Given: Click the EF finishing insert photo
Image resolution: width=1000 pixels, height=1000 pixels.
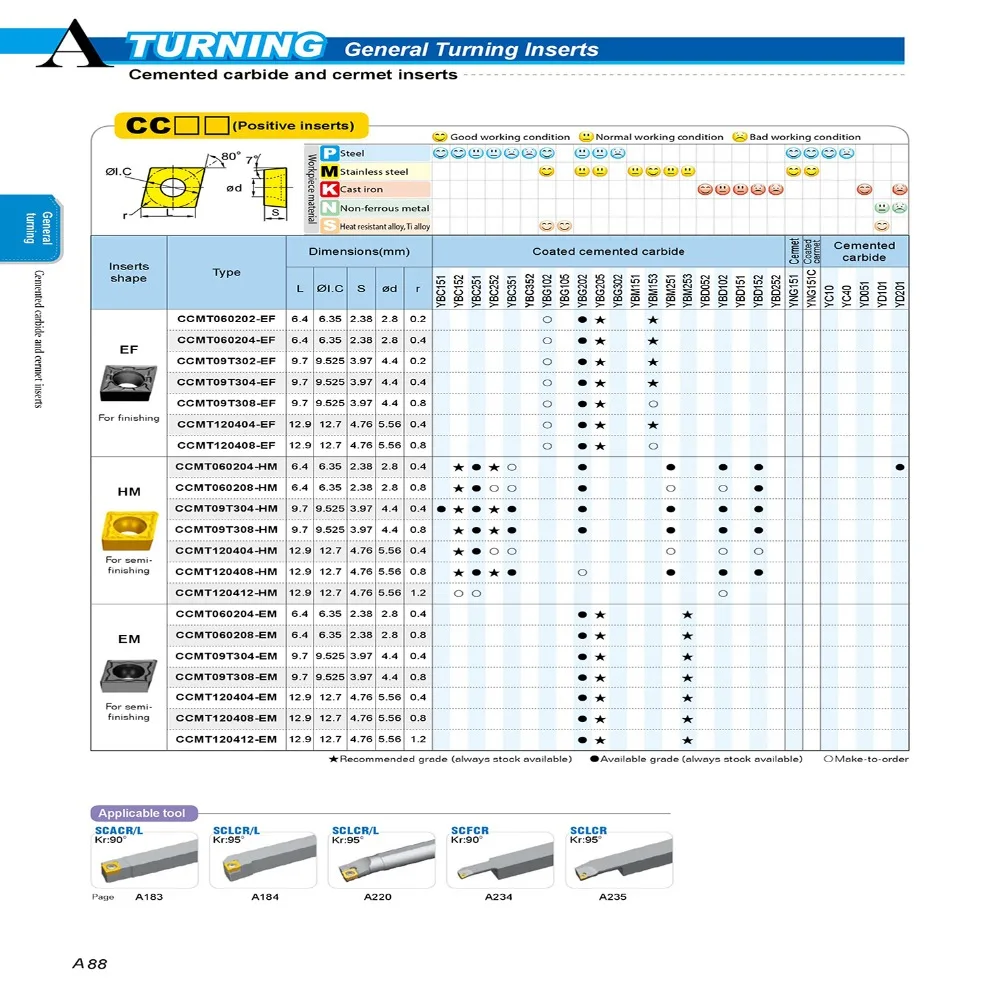Looking at the screenshot, I should 128,383.
